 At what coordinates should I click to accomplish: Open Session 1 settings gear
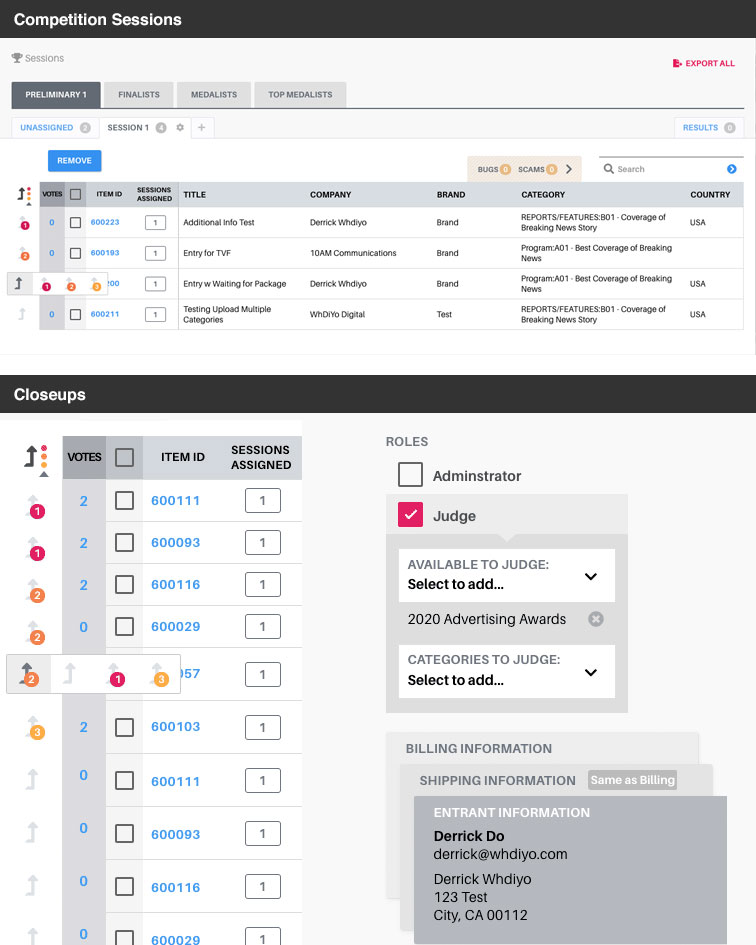coord(180,128)
